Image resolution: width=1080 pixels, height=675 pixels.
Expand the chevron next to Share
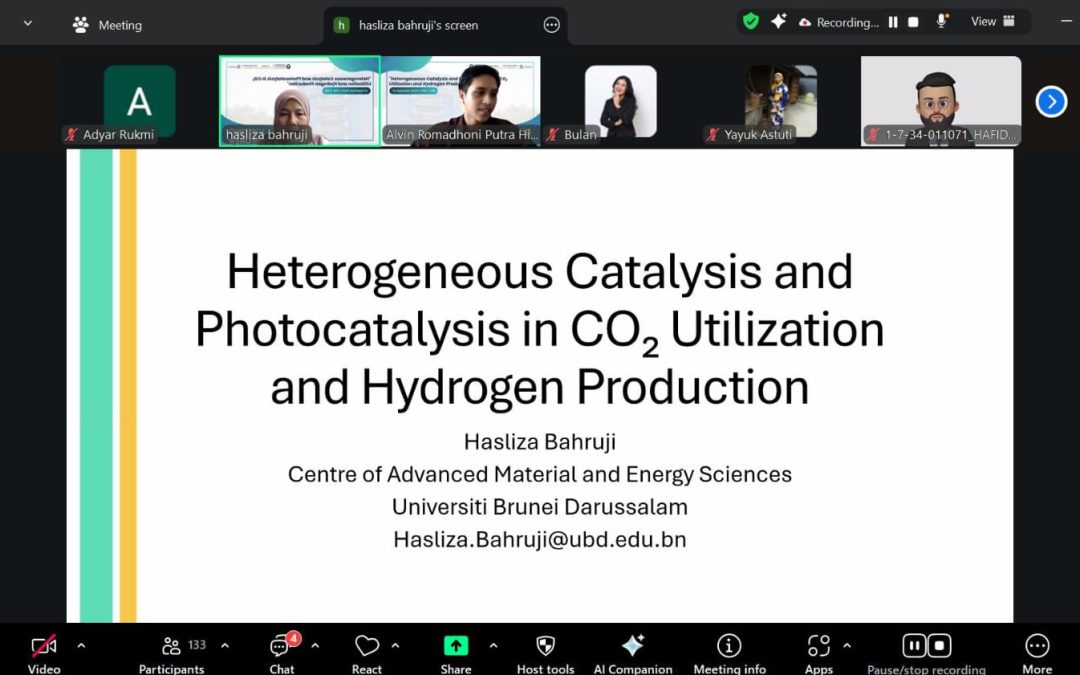pos(493,645)
